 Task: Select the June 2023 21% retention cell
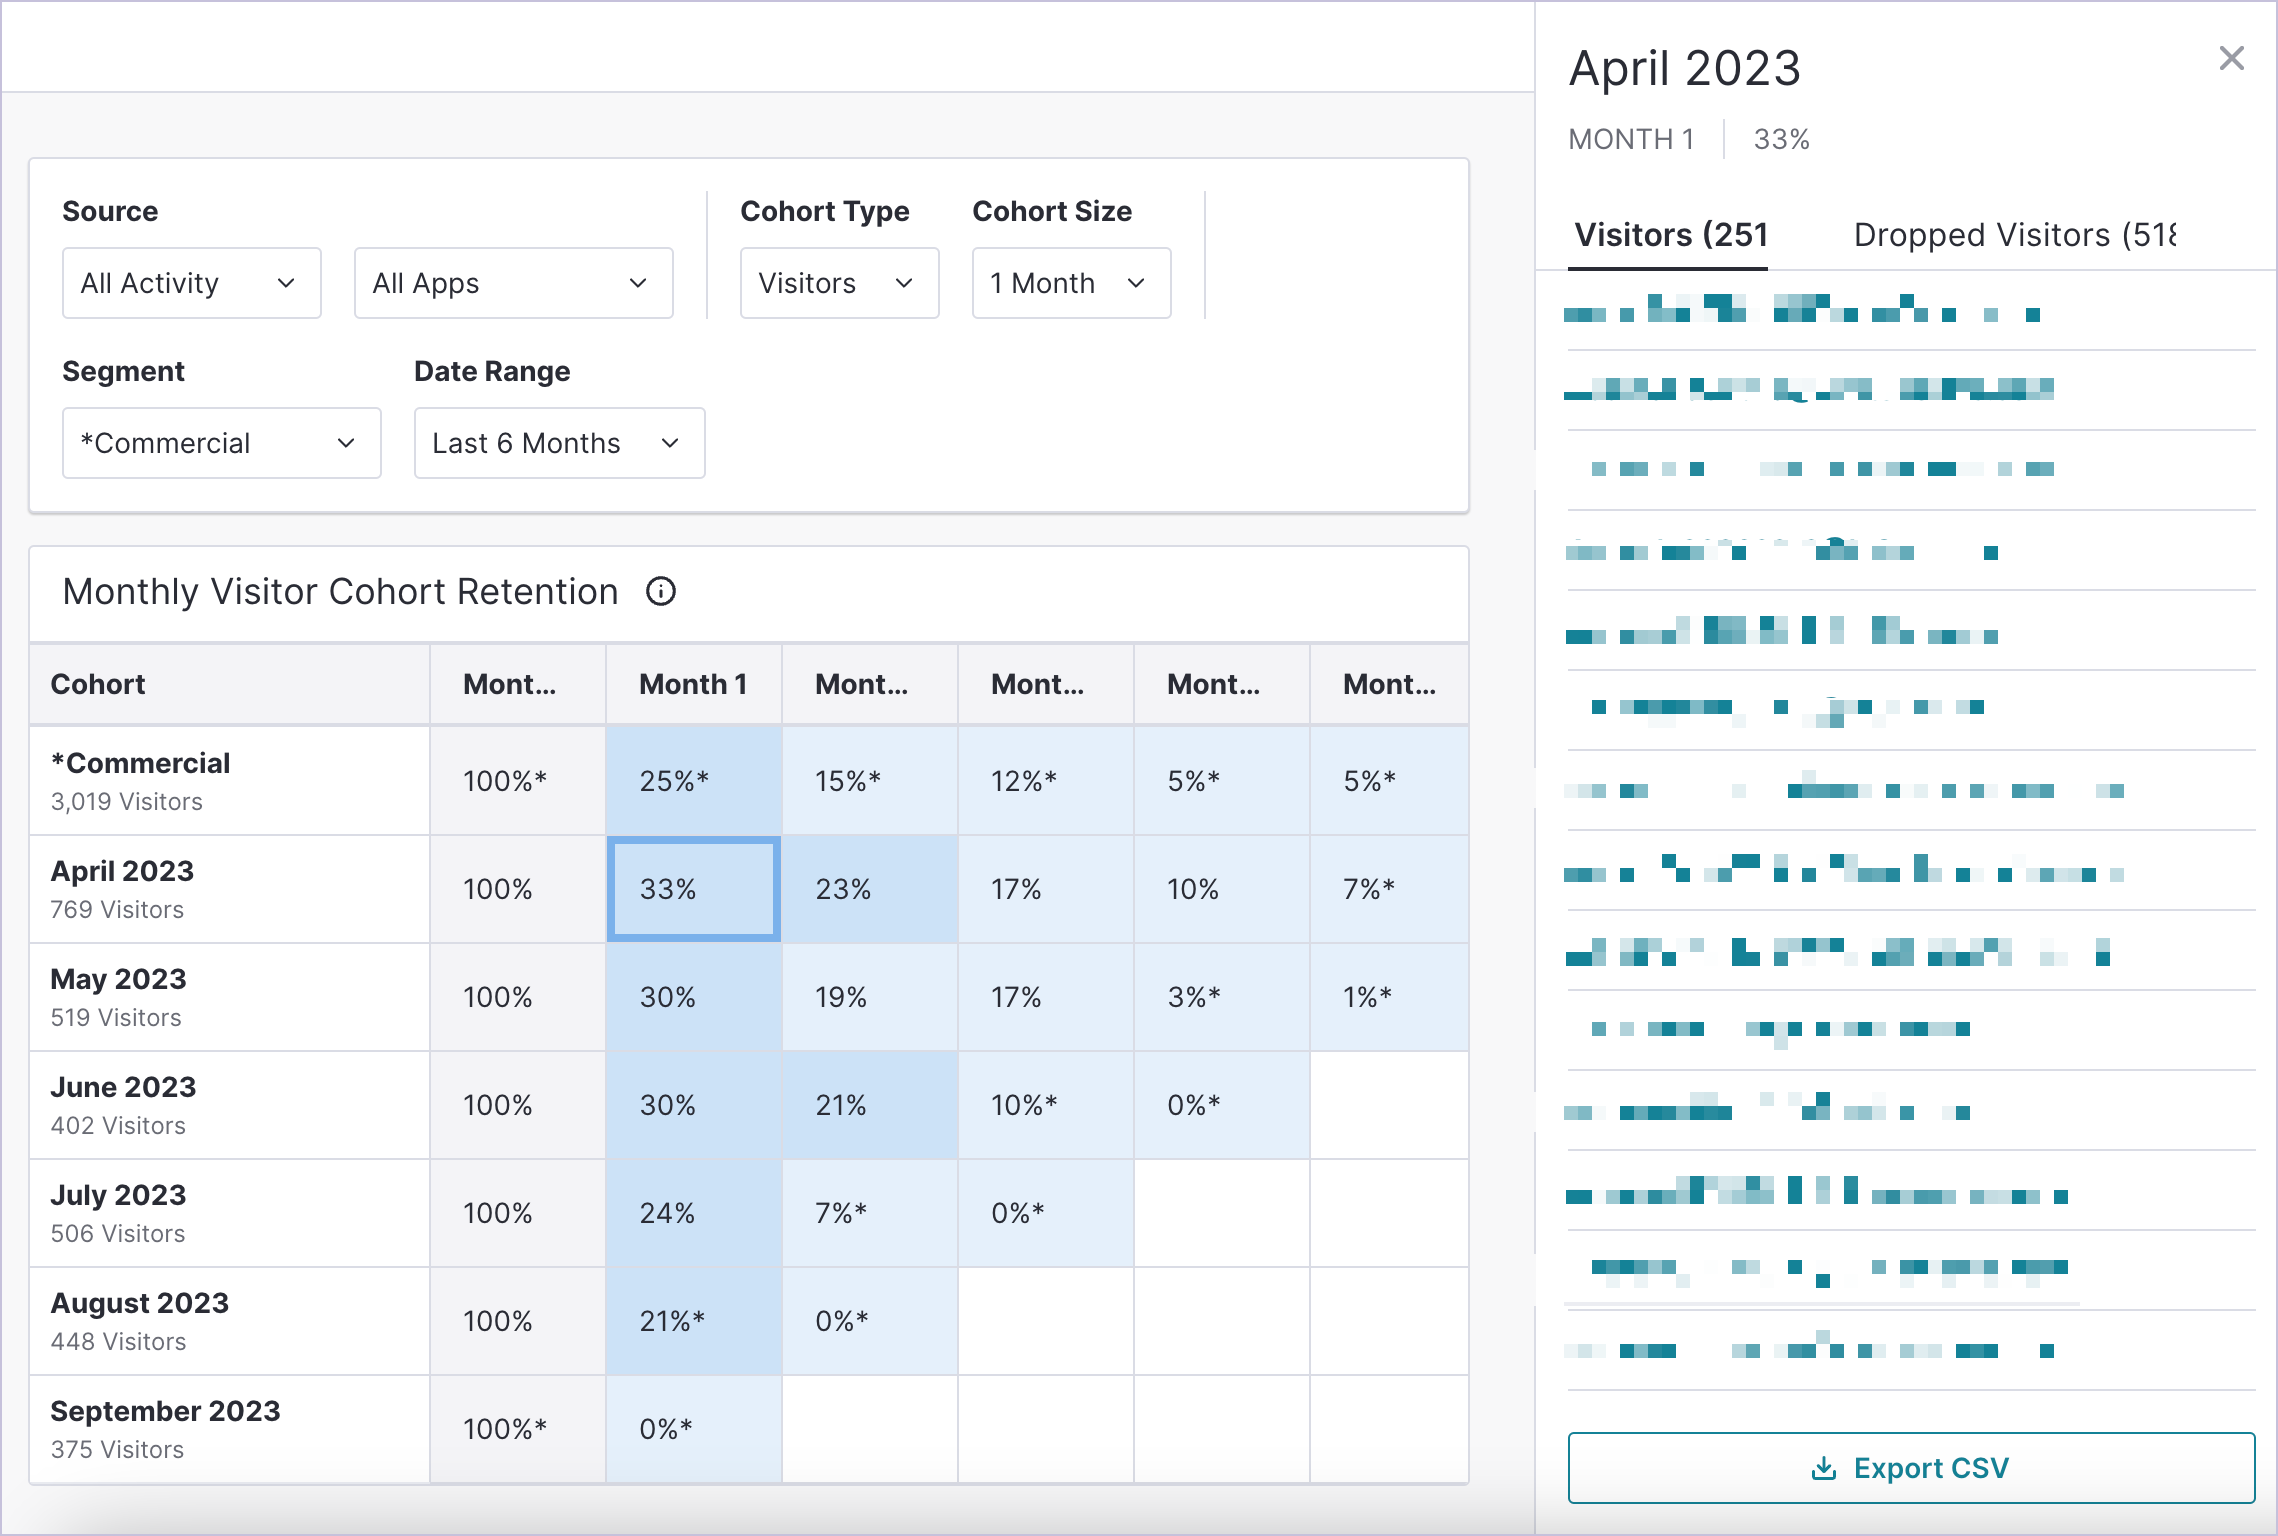869,1105
